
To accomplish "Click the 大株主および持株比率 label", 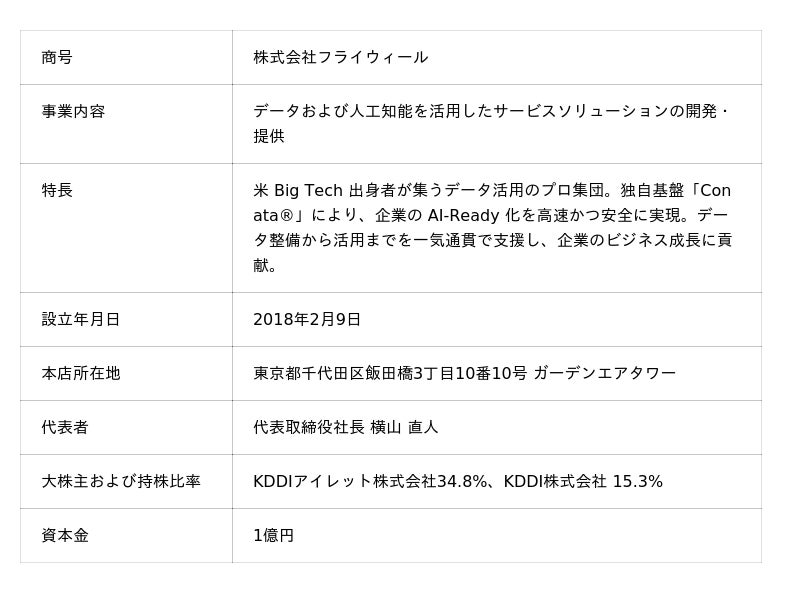I will (x=121, y=481).
